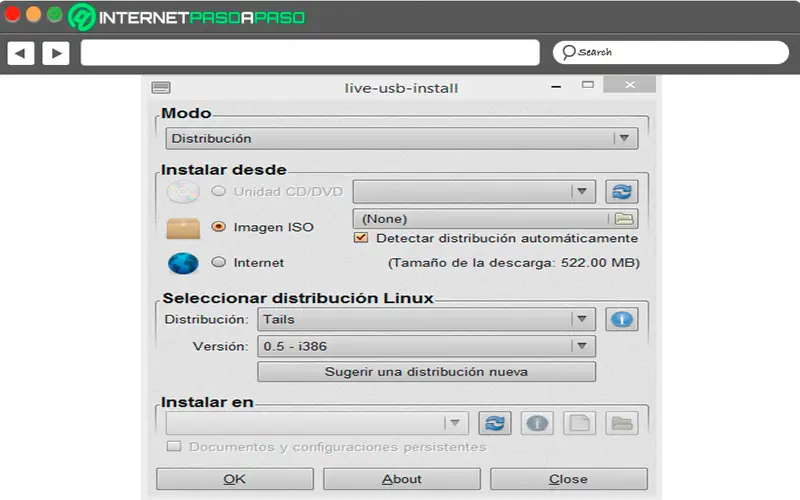Expand the Distribución Tails dropdown

[427, 319]
